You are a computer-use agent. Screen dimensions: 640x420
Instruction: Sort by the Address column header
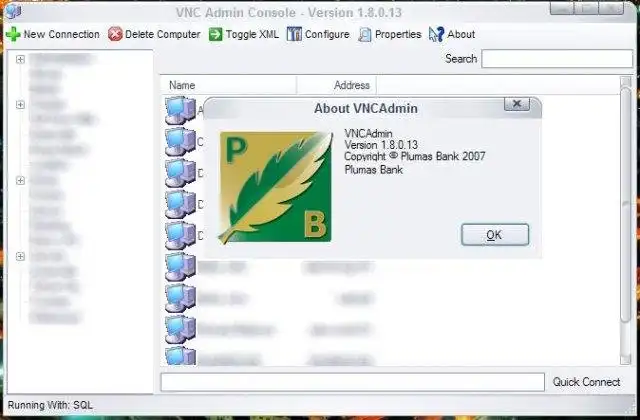[336, 85]
